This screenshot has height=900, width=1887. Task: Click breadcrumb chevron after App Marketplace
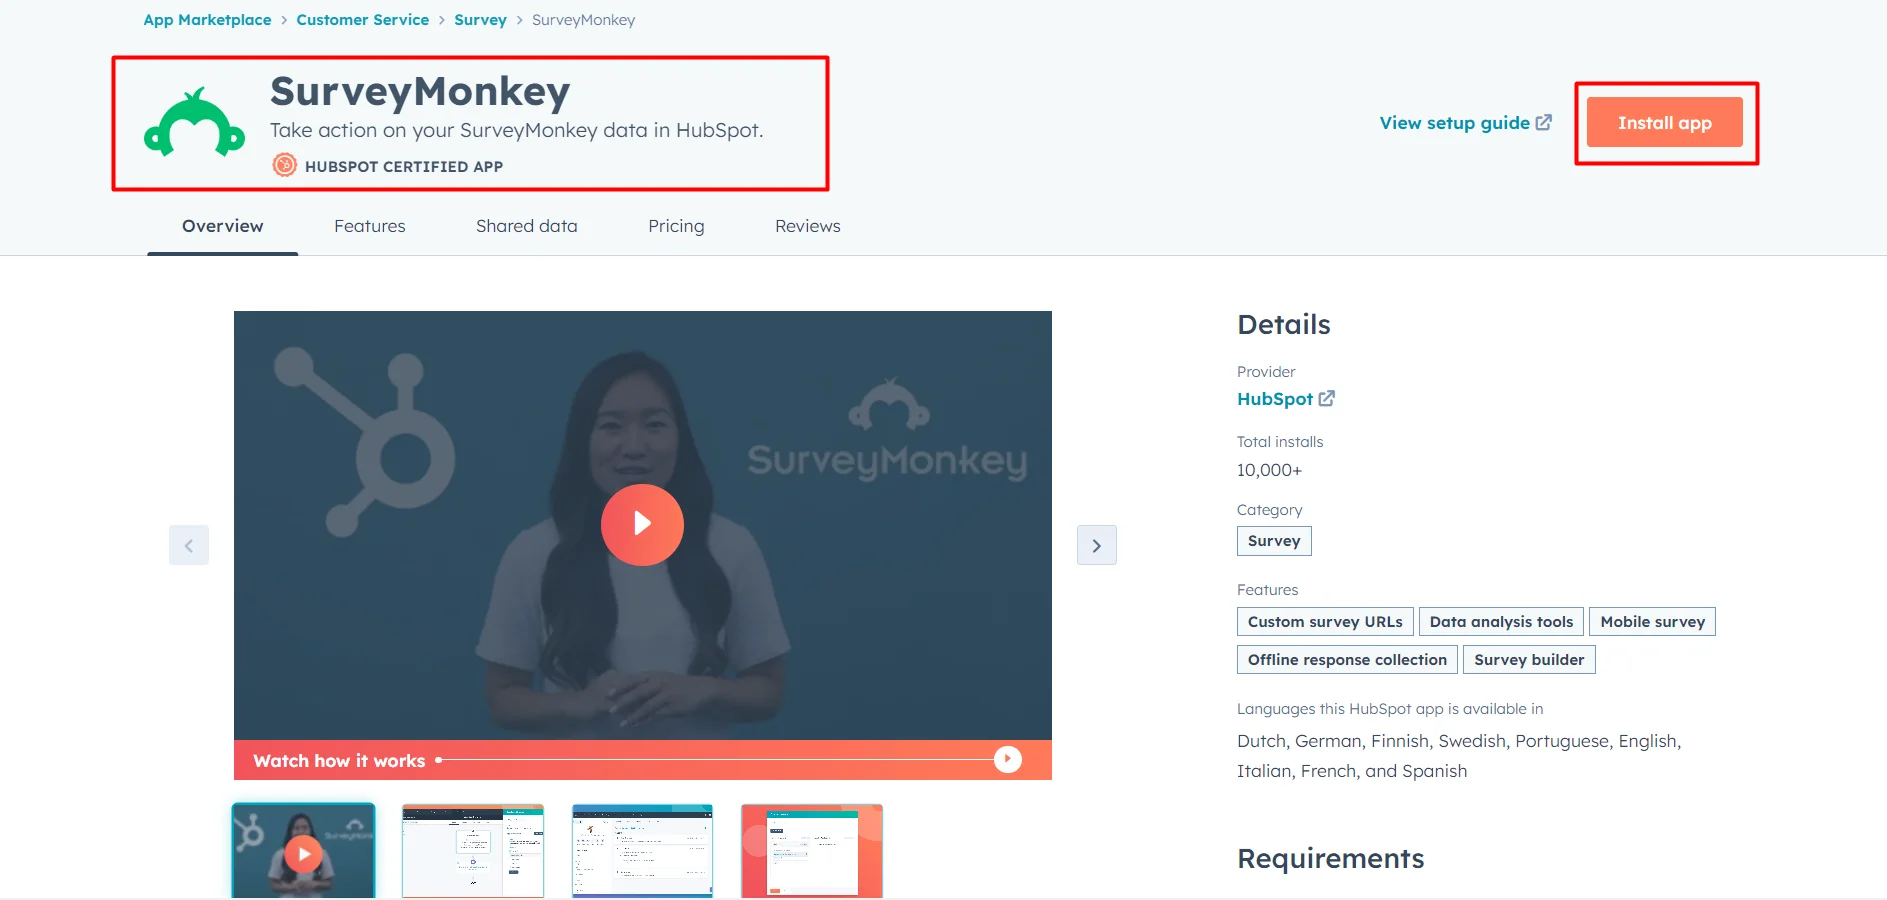coord(284,20)
